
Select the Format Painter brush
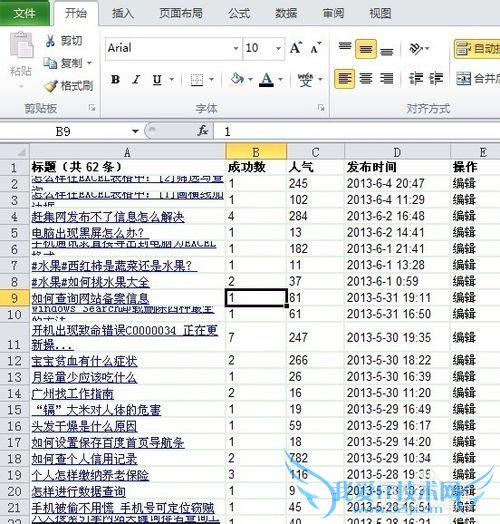pyautogui.click(x=51, y=86)
